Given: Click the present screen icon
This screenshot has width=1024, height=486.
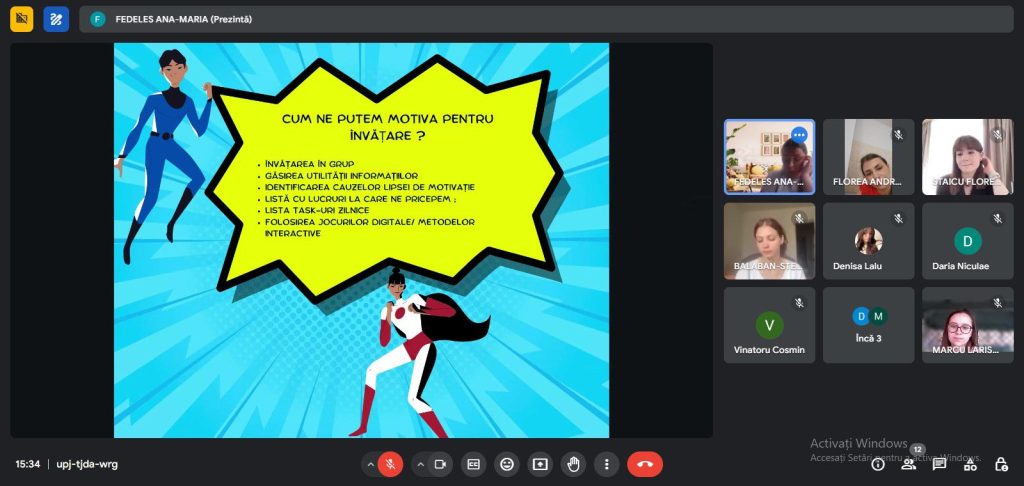Looking at the screenshot, I should [540, 464].
